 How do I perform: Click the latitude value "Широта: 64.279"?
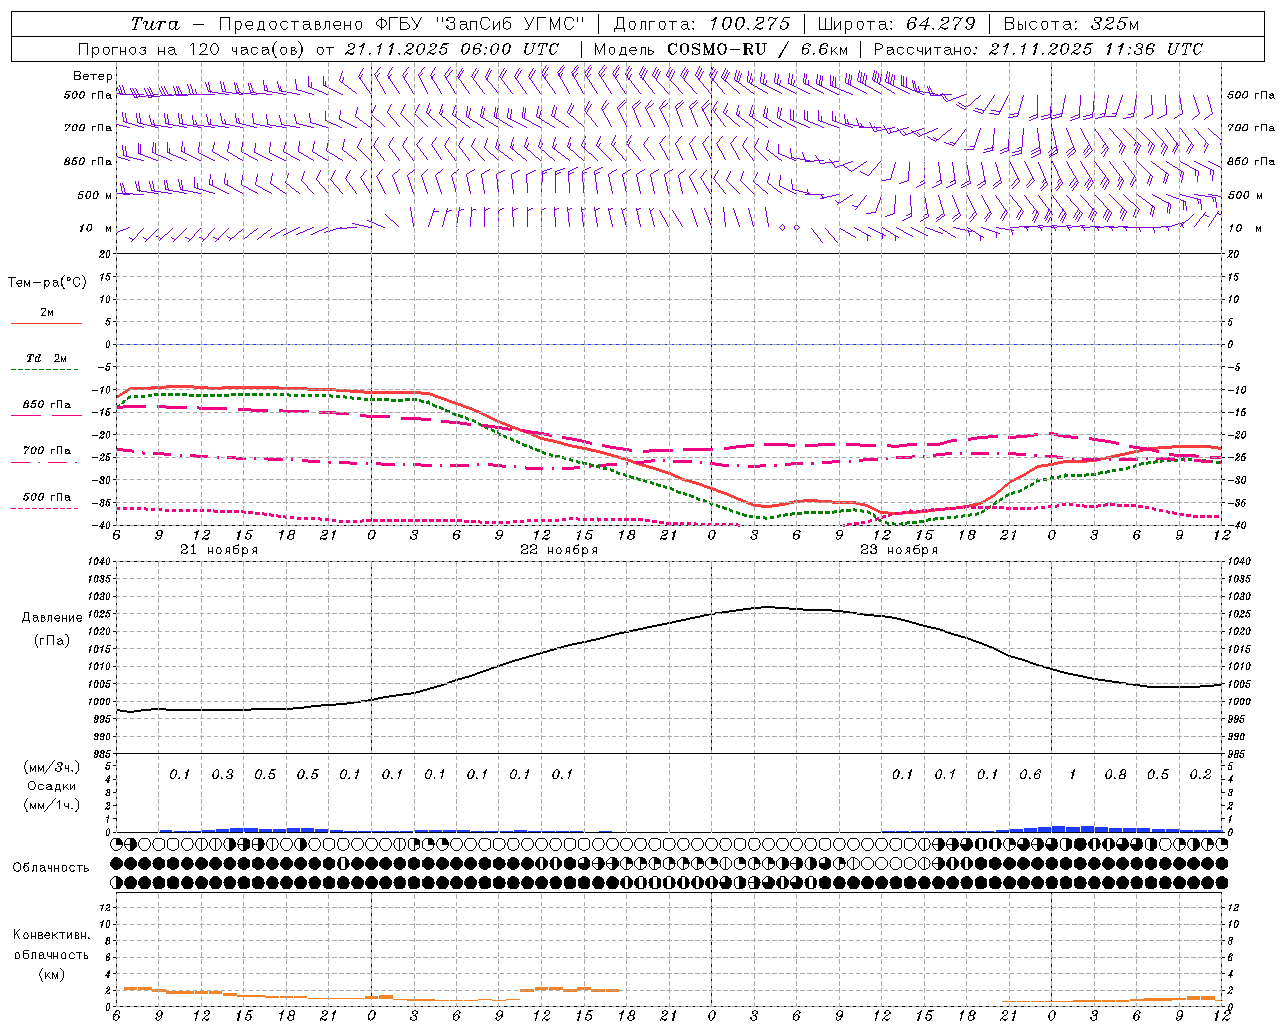(x=896, y=24)
